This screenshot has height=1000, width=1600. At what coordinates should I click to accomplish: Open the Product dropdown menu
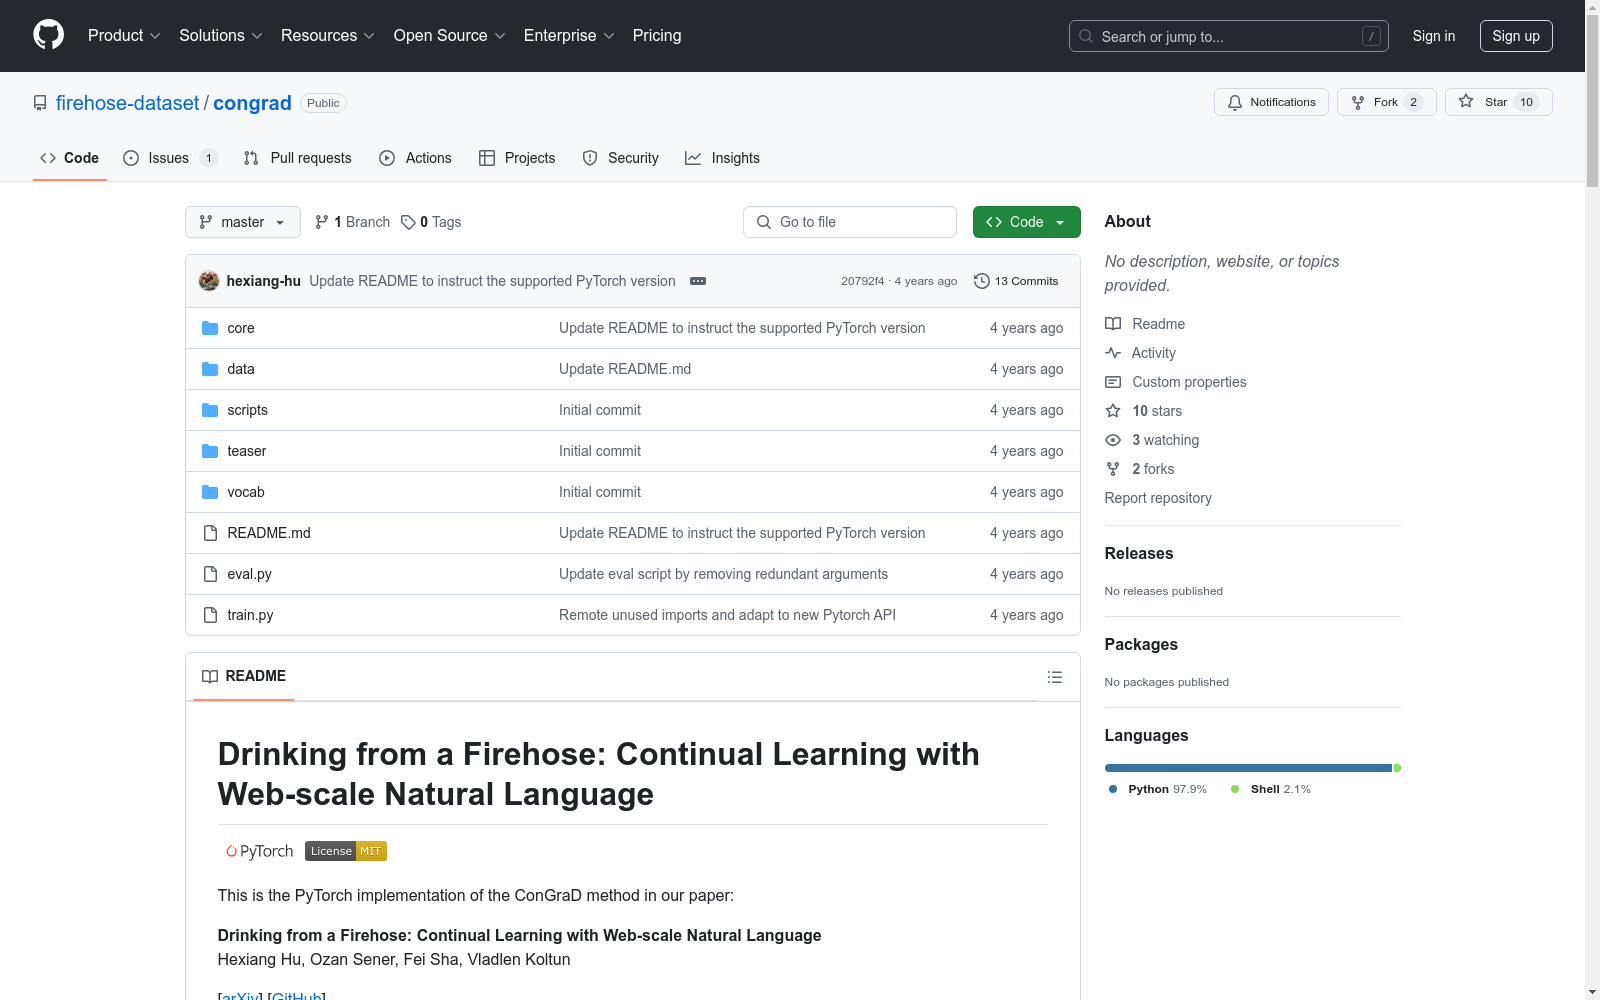(124, 36)
